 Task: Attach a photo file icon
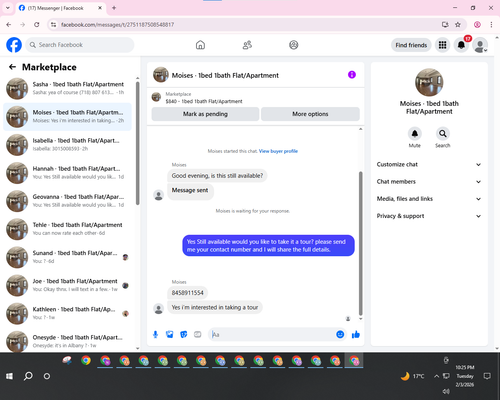170,334
